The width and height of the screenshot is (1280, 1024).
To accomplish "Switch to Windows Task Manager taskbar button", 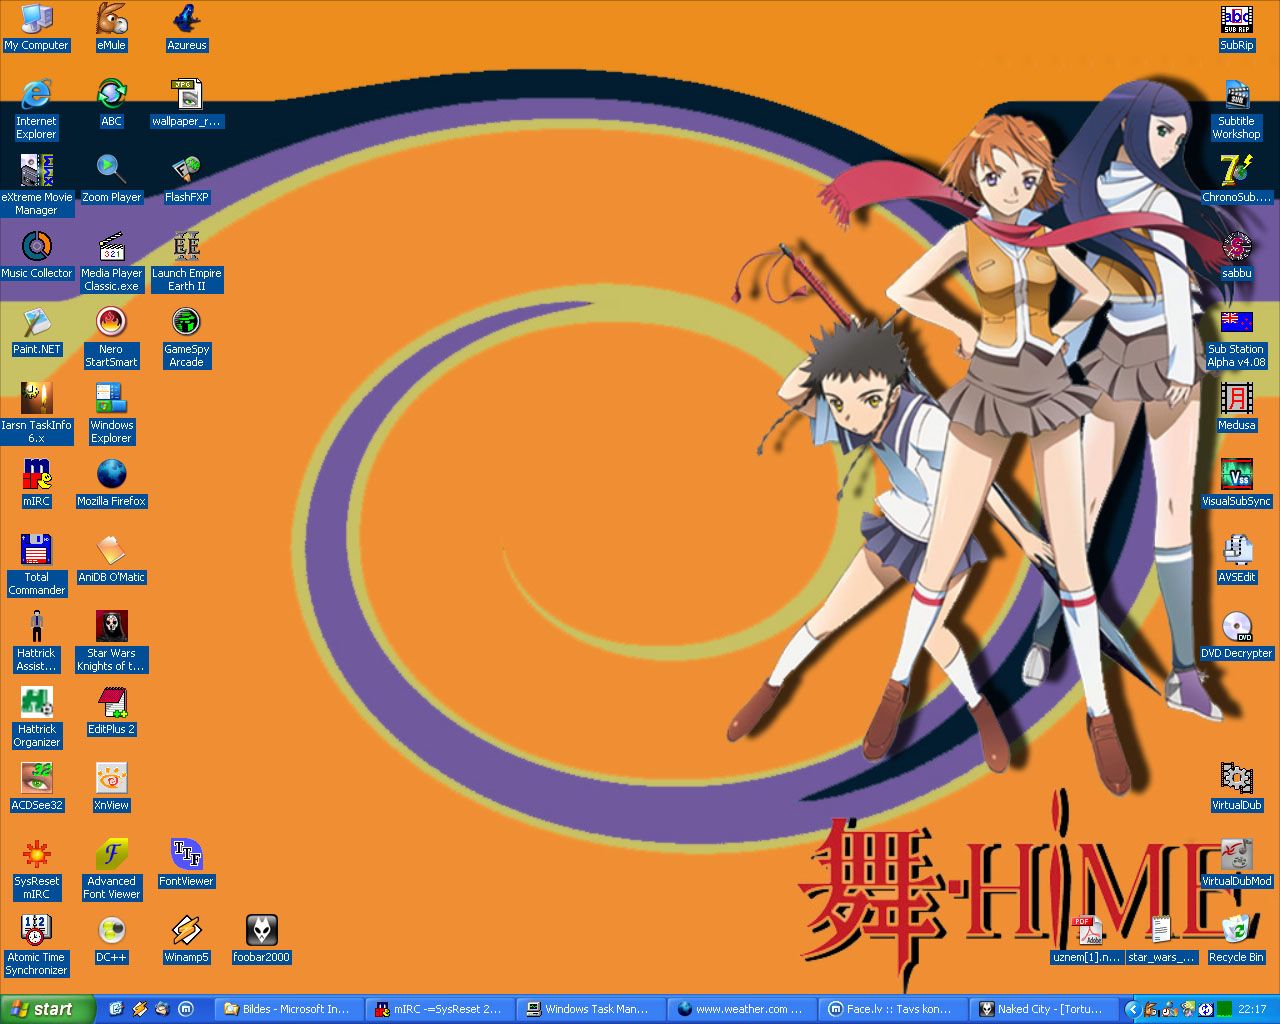I will pos(590,1009).
